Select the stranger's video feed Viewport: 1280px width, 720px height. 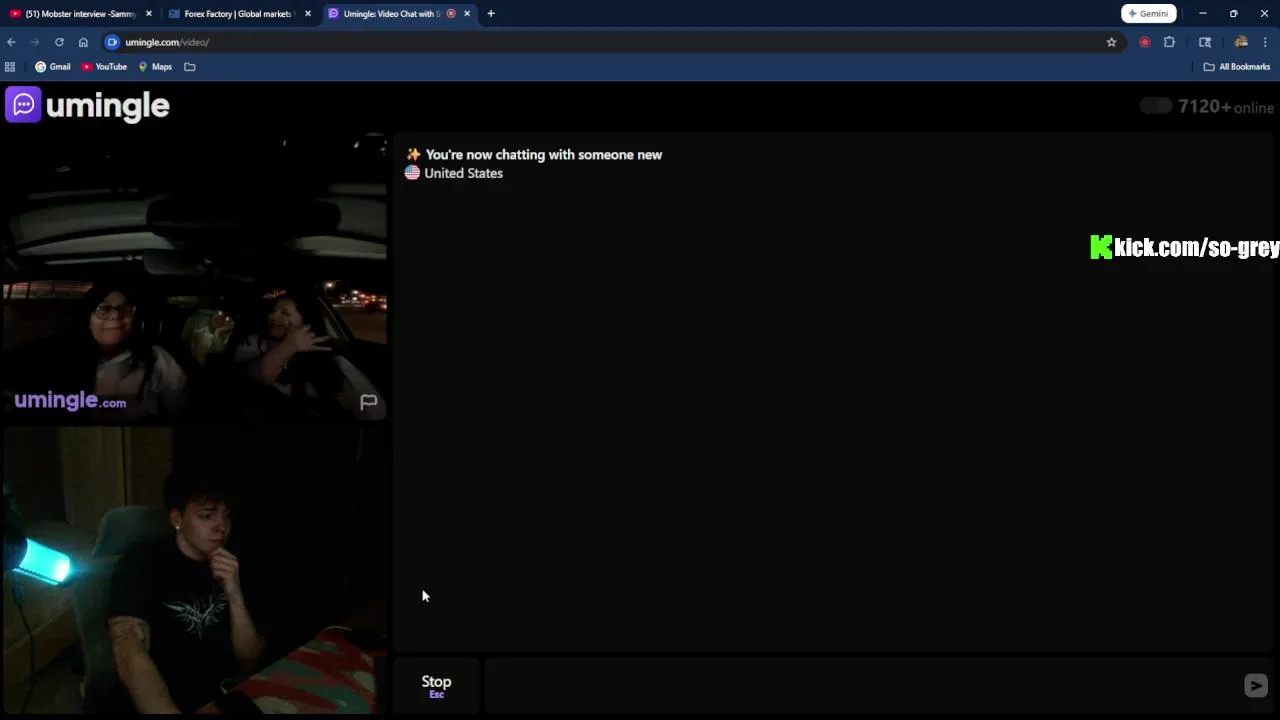(194, 276)
